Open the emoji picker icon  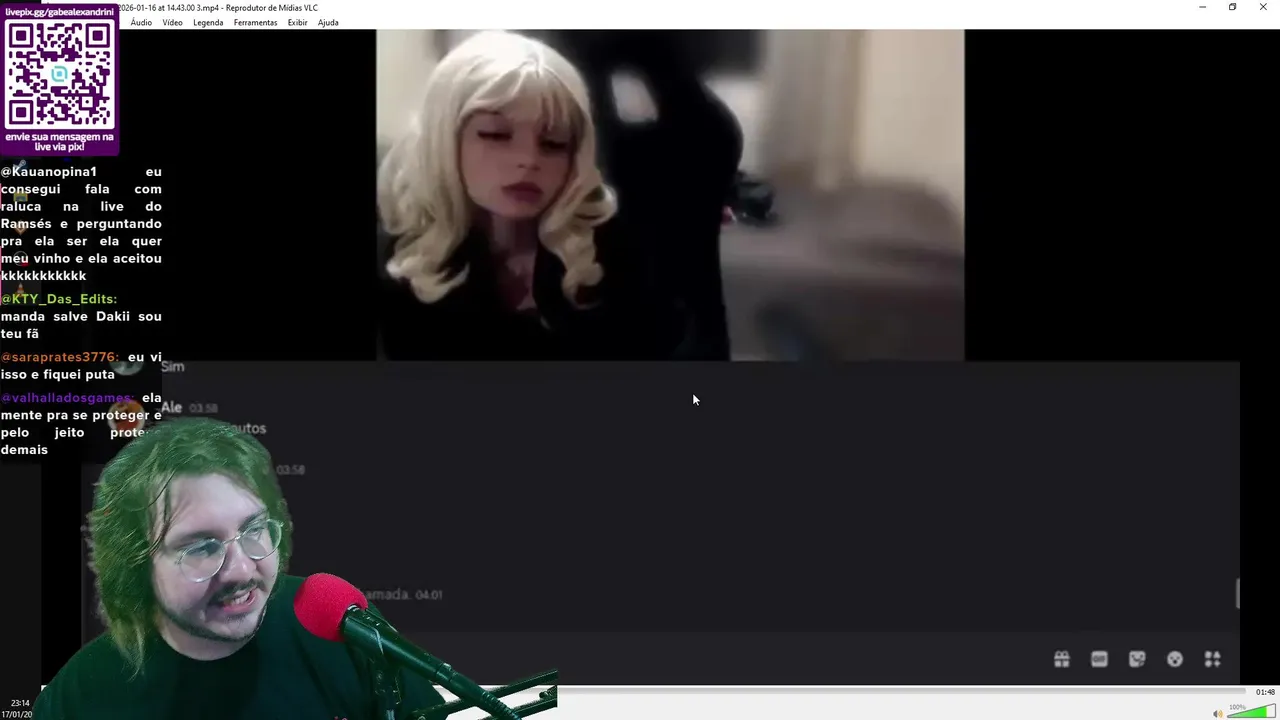coord(1175,659)
